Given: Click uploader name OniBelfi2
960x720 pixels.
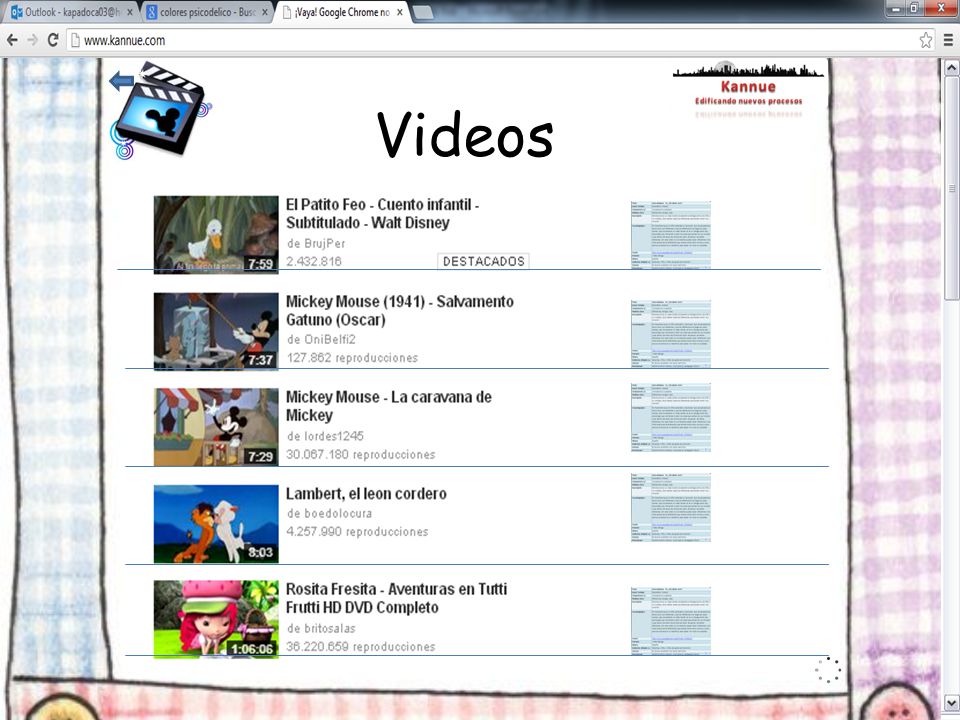Looking at the screenshot, I should [329, 339].
